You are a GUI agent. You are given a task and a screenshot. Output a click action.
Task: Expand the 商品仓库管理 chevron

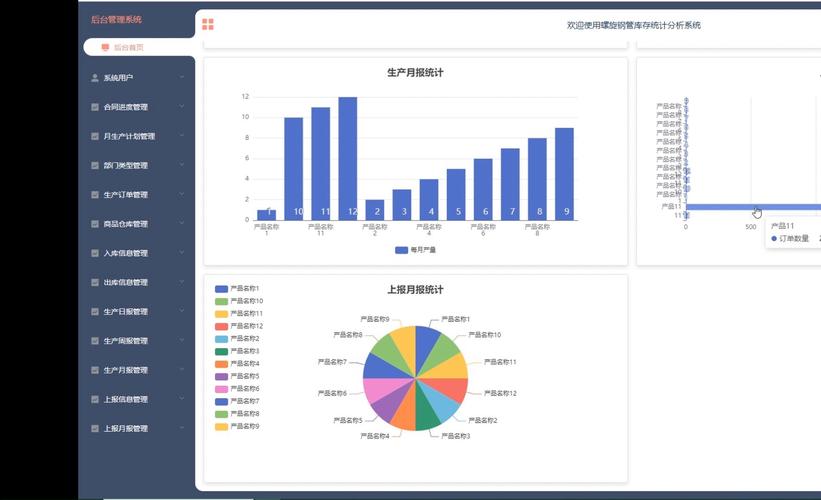tap(182, 224)
